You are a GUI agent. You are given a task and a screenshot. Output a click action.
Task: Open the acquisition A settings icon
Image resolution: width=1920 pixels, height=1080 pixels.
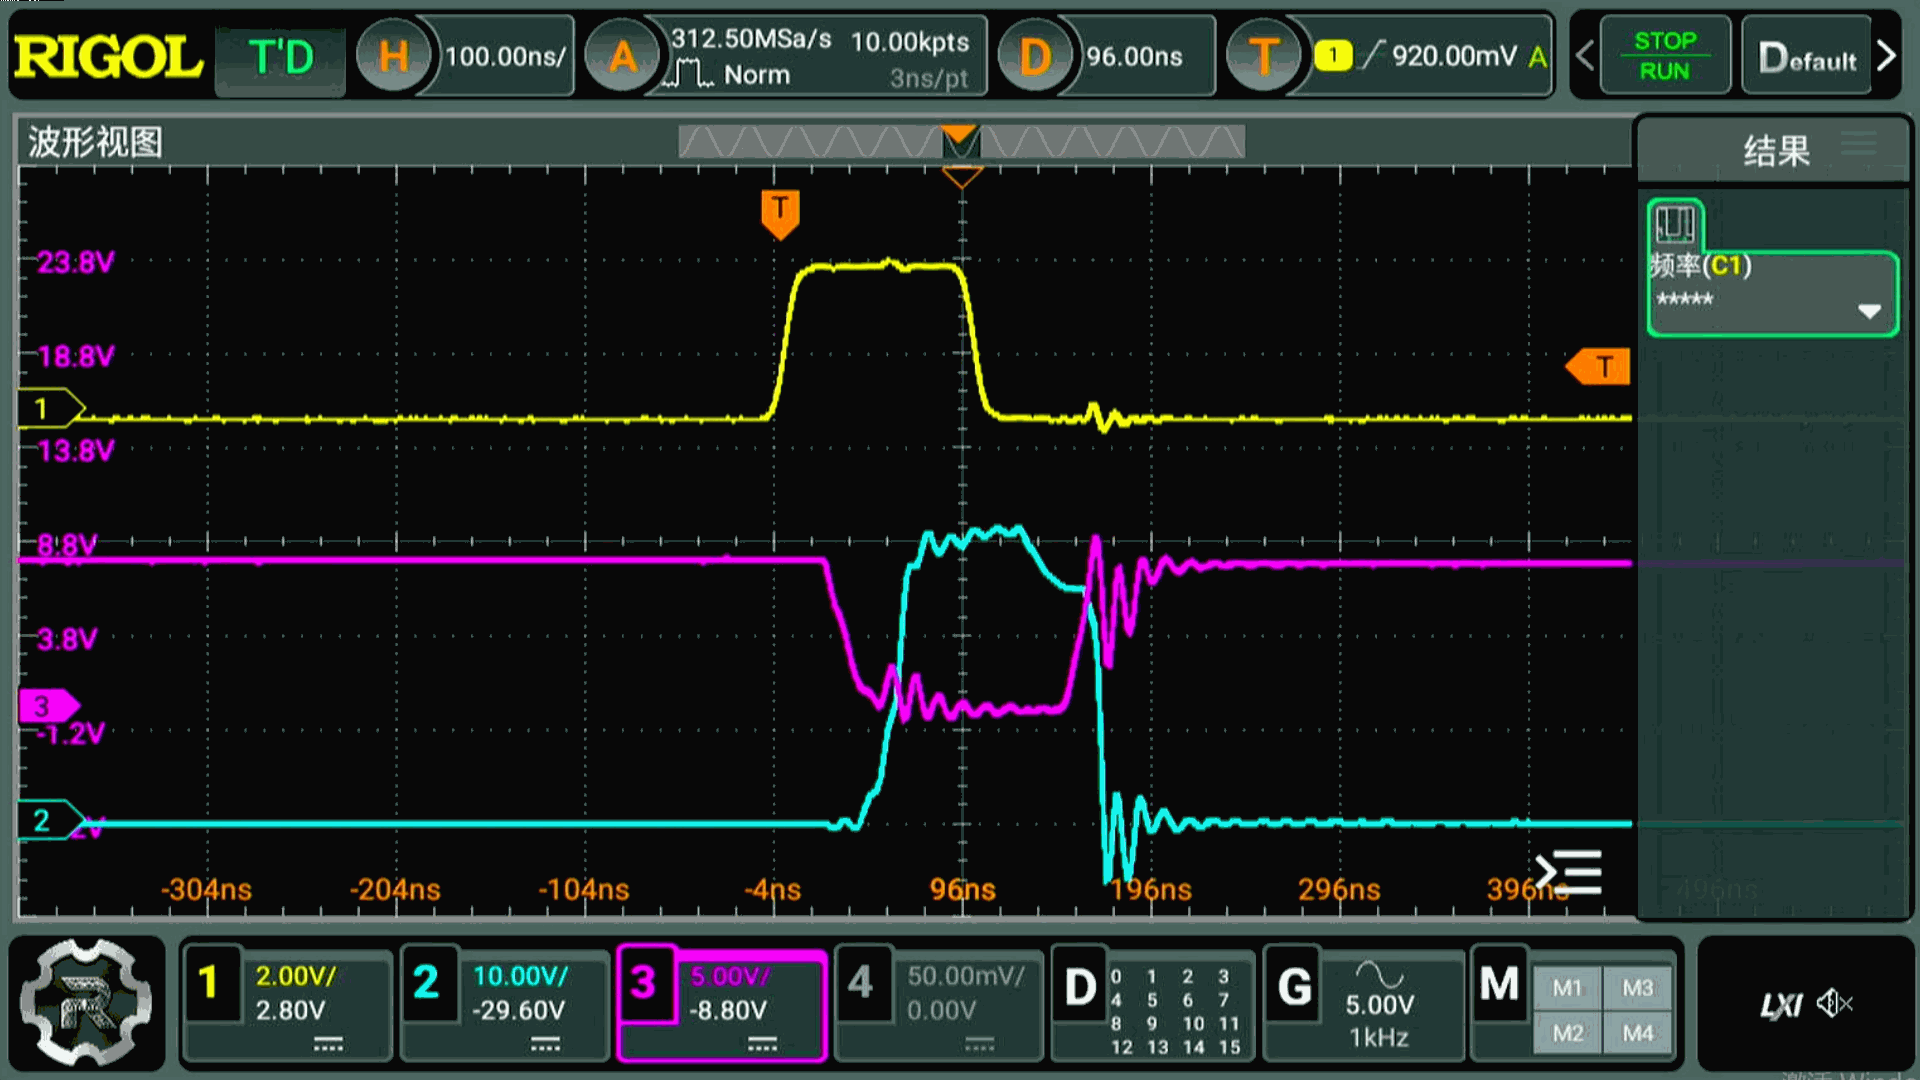[622, 57]
